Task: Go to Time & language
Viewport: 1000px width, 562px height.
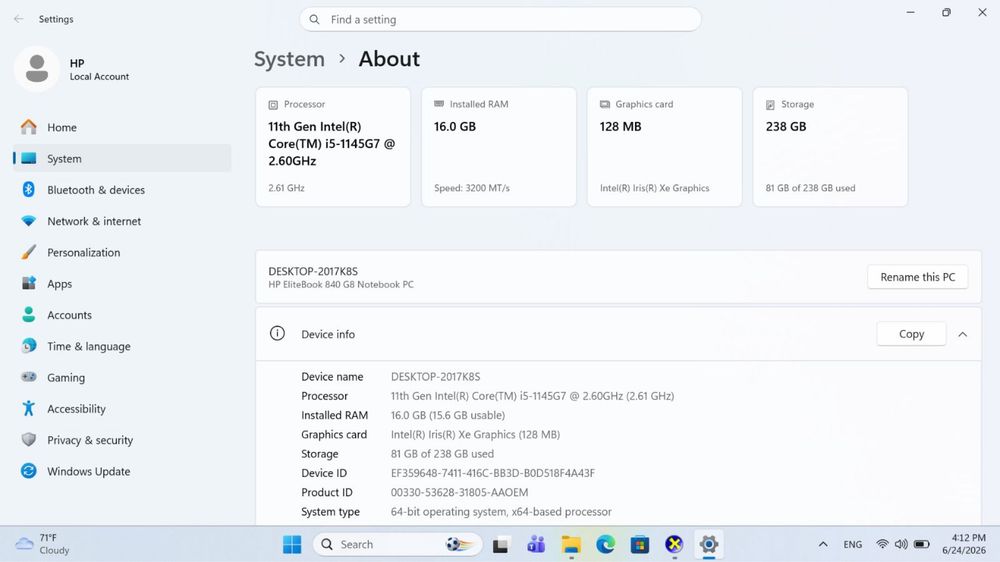Action: (121, 346)
